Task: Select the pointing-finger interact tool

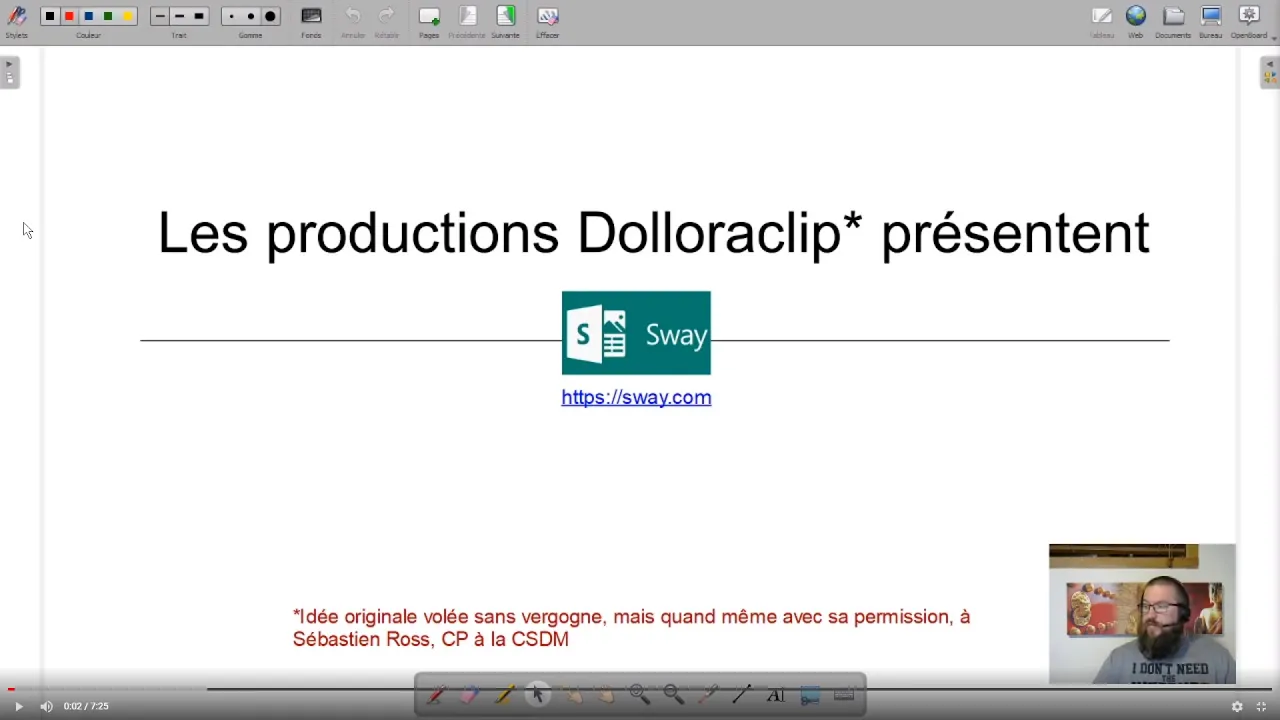Action: tap(572, 694)
